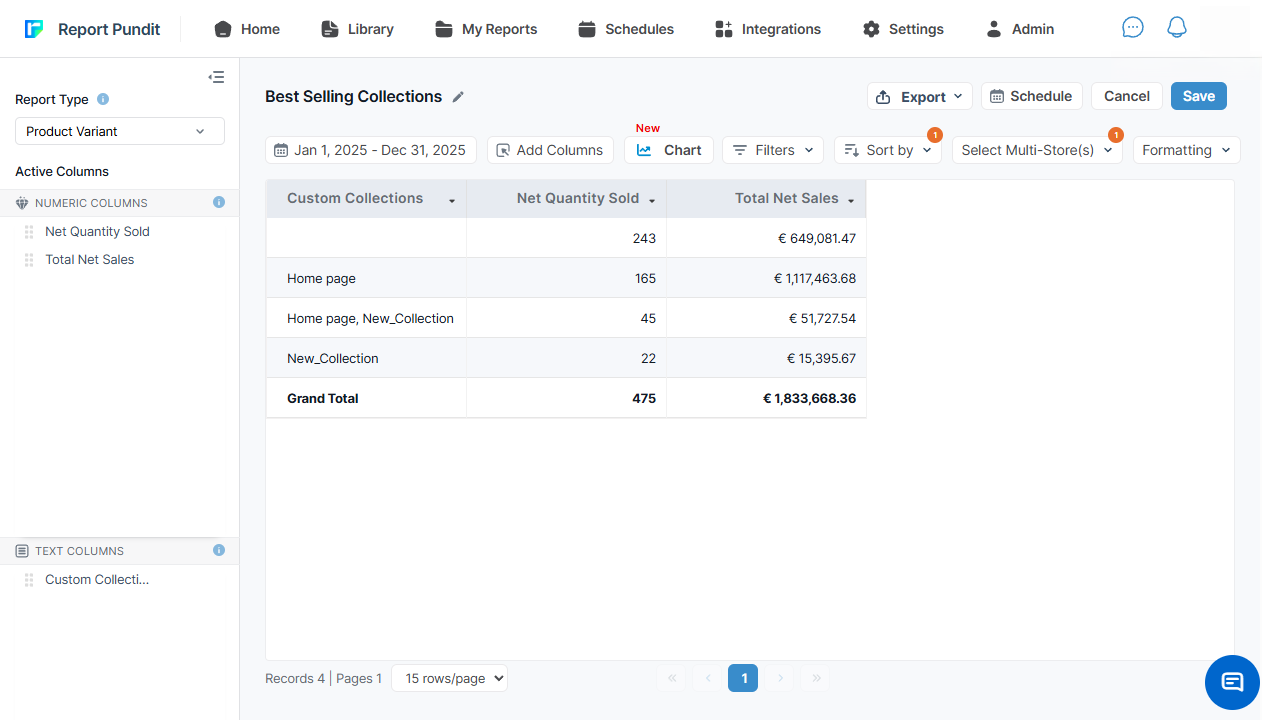
Task: Go to Home in top navigation
Action: (x=247, y=29)
